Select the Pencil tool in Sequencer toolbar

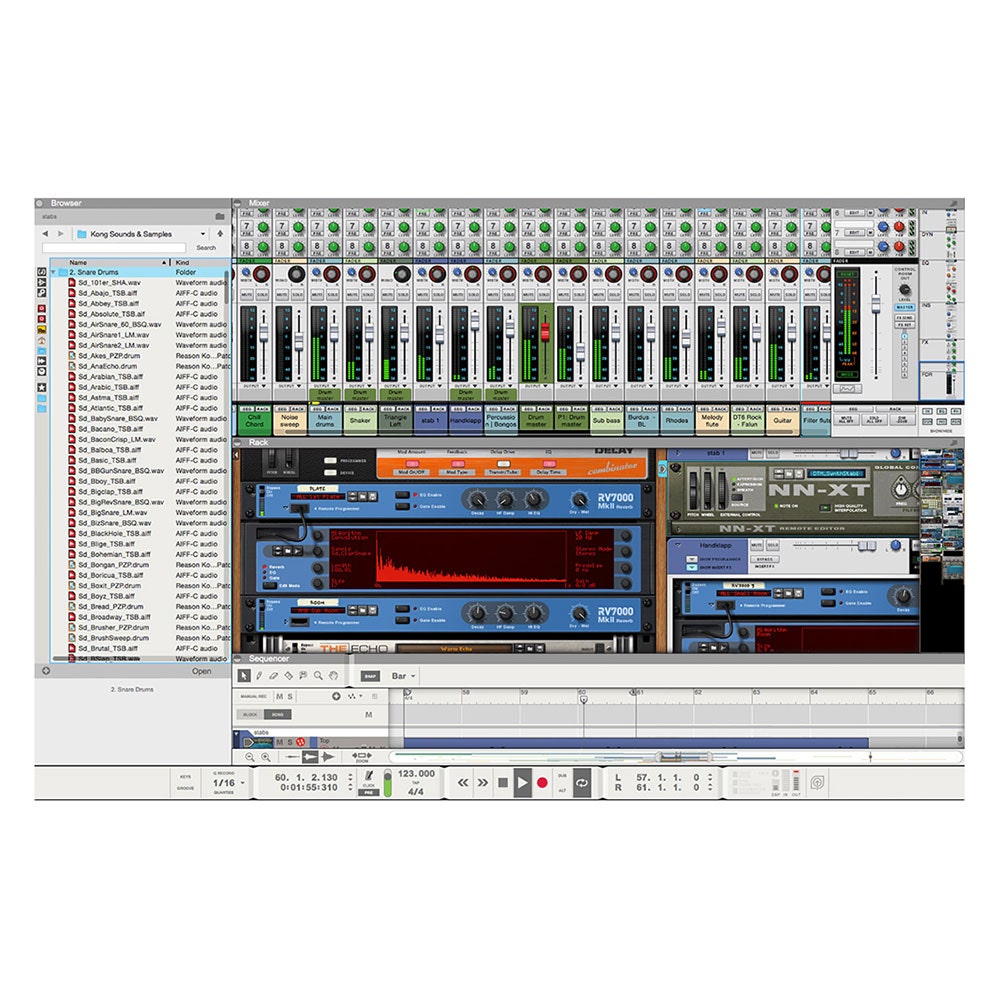coord(260,676)
